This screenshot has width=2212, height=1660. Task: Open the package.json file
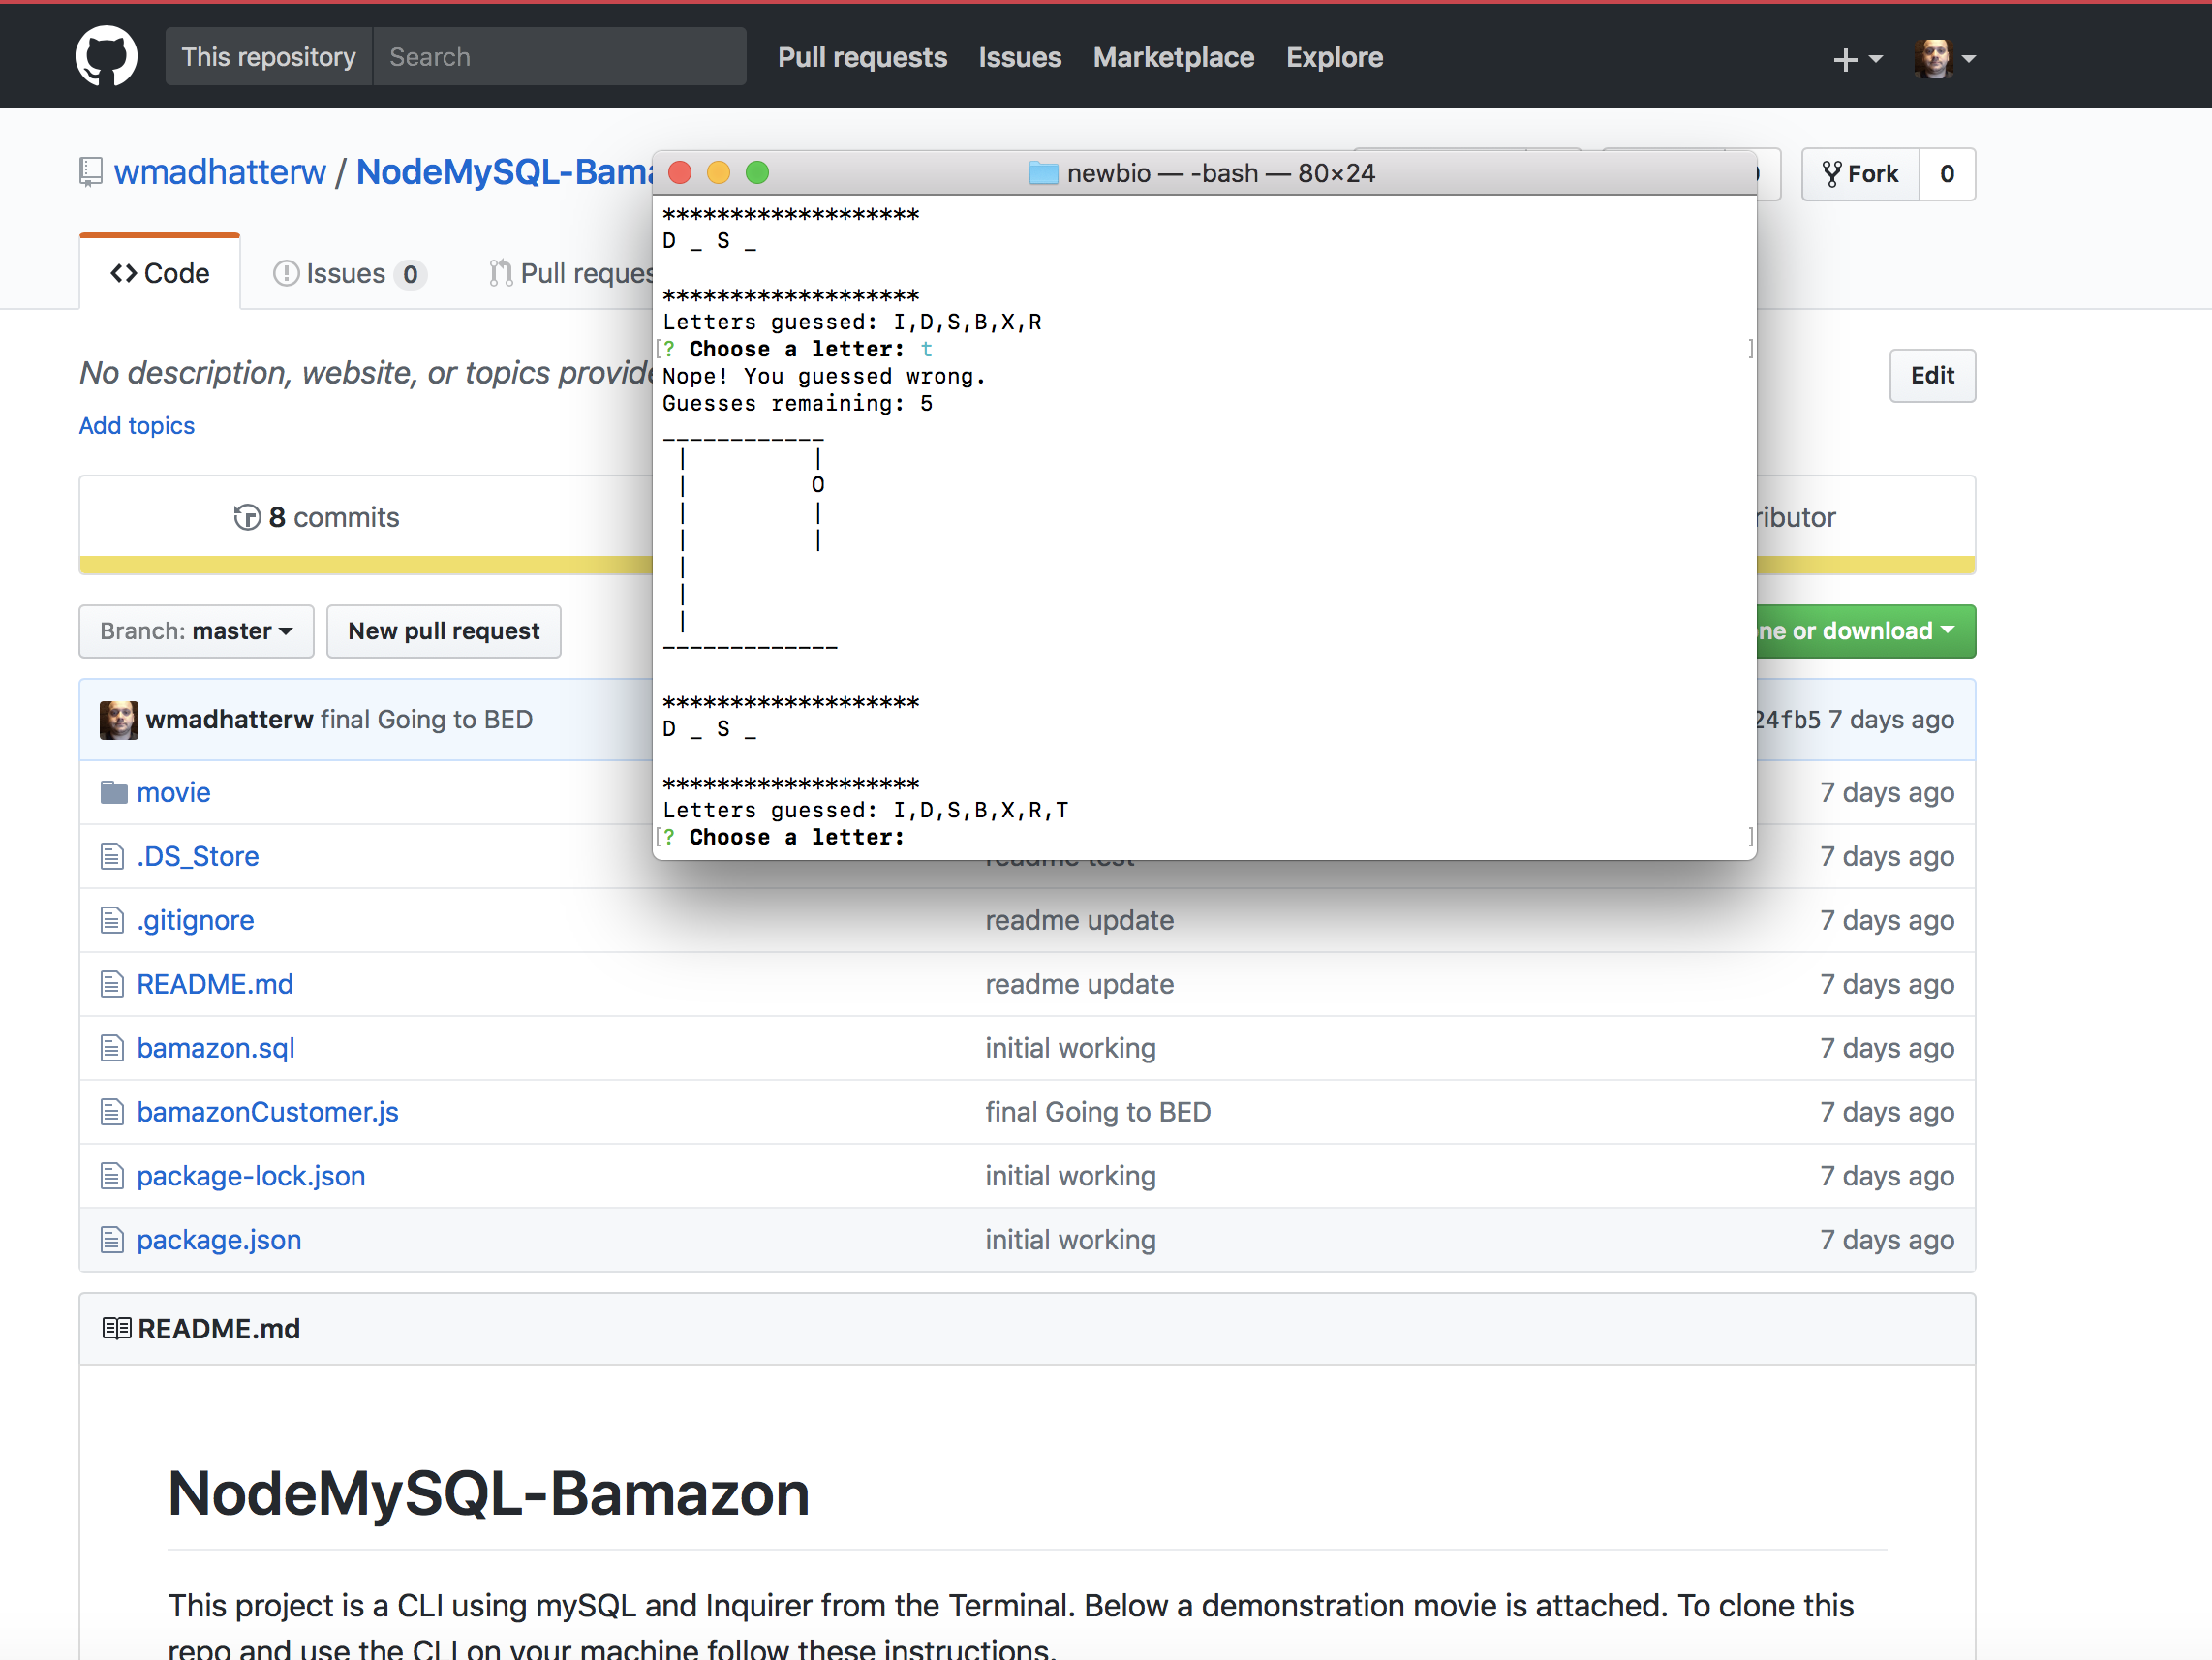tap(219, 1241)
